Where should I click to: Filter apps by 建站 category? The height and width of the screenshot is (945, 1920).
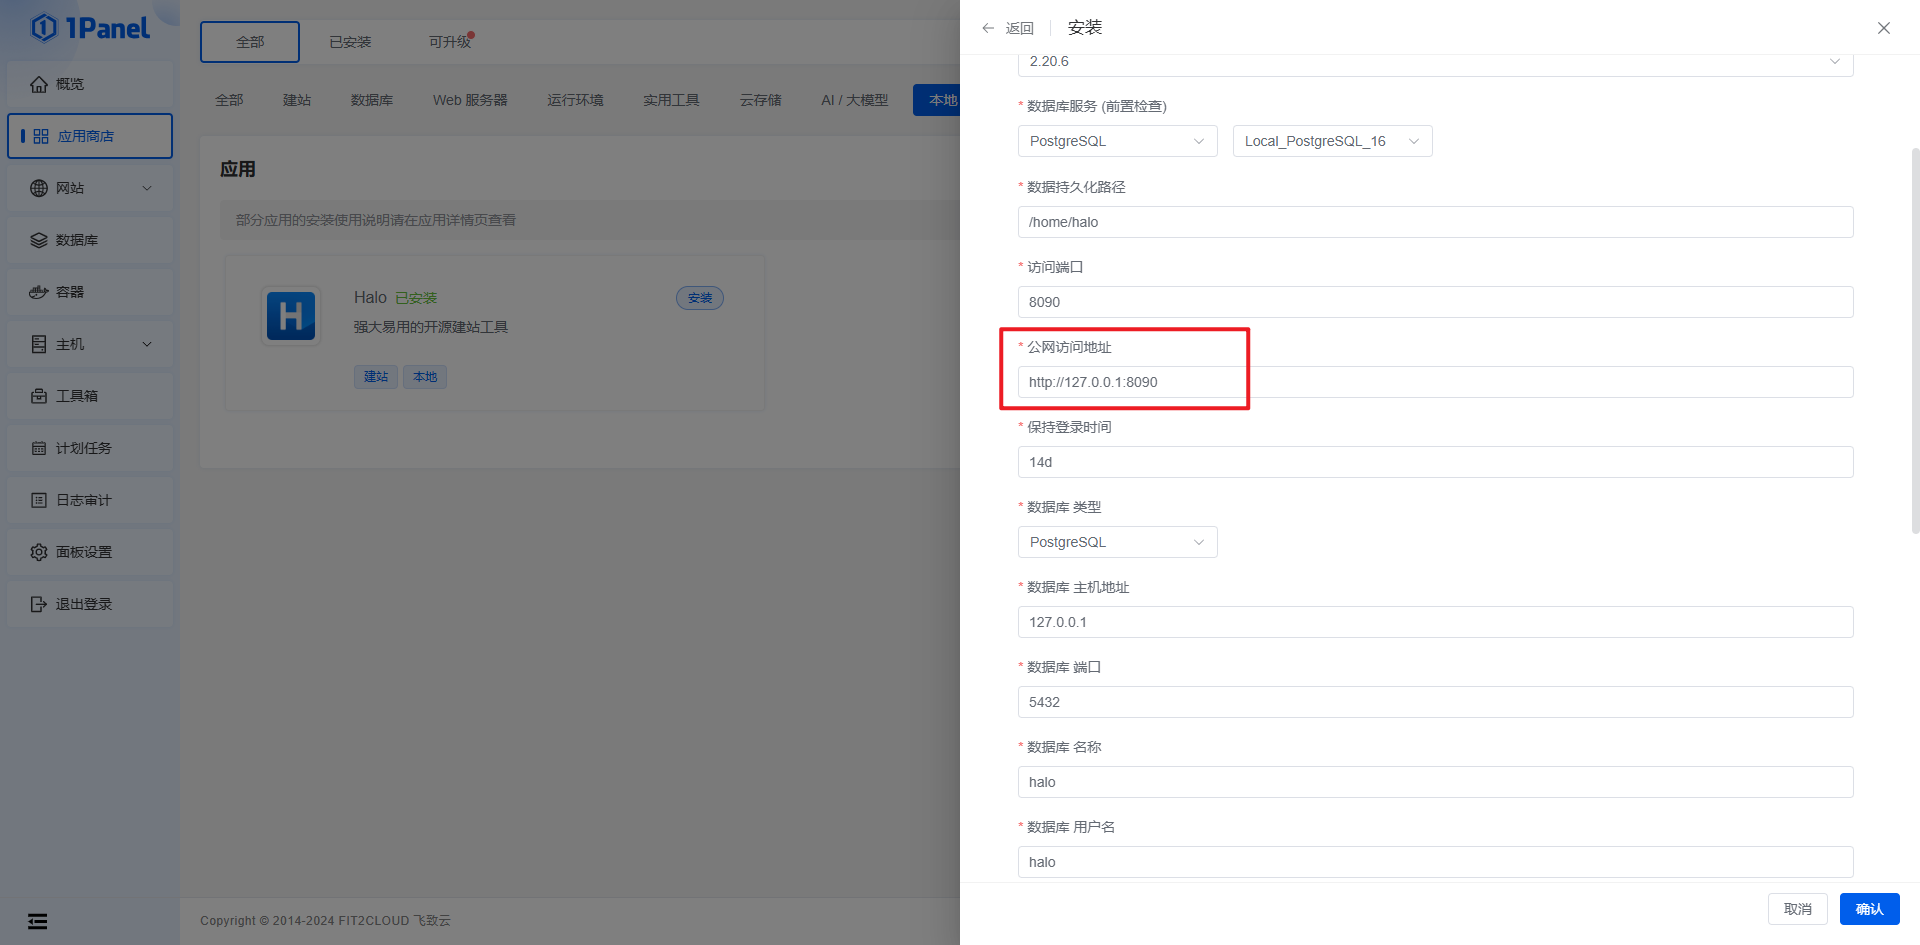coord(297,100)
